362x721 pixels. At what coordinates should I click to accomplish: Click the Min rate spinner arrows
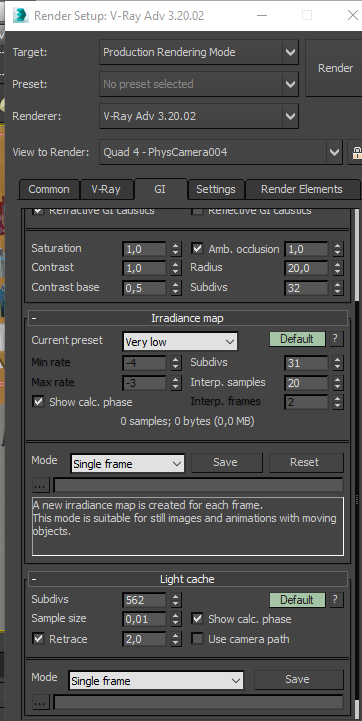176,363
